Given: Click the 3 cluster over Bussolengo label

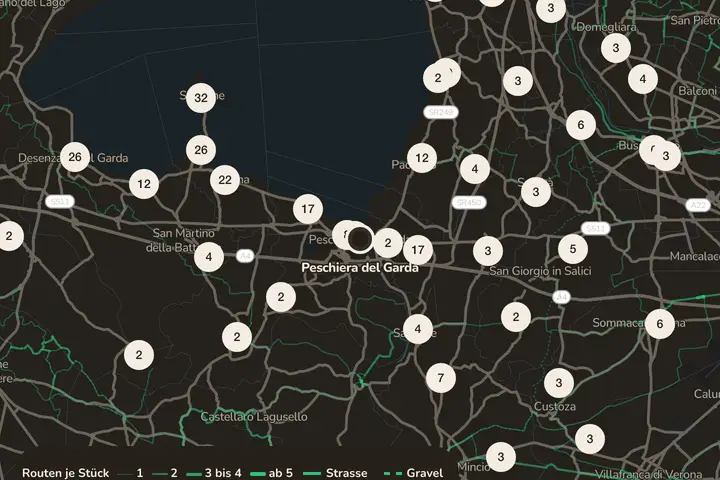Looking at the screenshot, I should pos(666,156).
